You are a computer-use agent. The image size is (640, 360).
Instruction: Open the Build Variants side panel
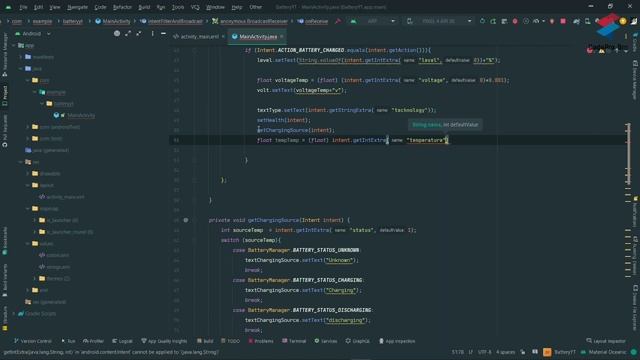pos(5,280)
